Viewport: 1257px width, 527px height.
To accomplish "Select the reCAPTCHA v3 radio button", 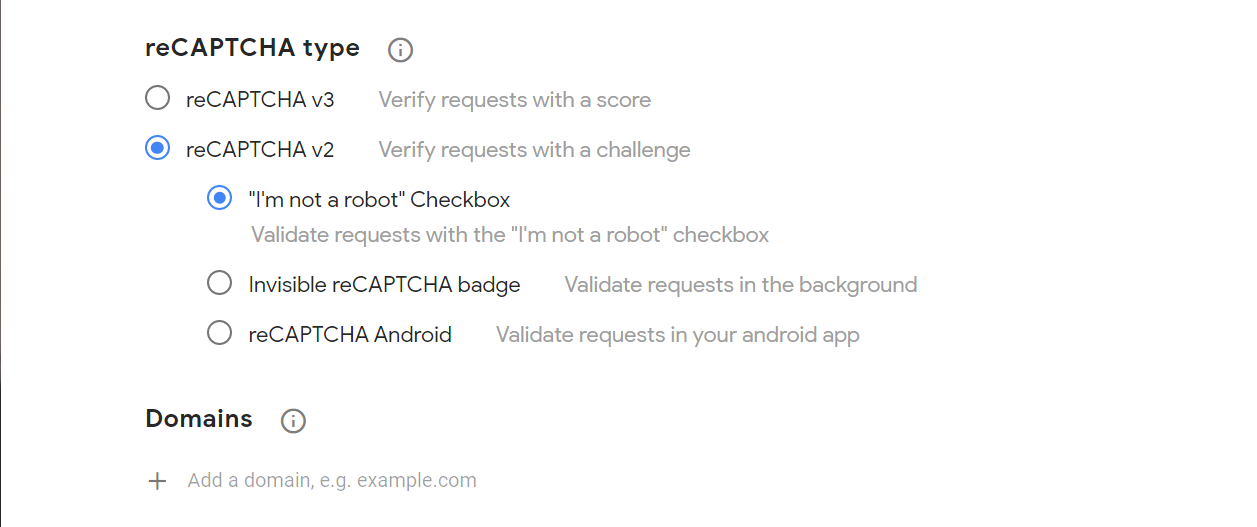I will (x=158, y=99).
